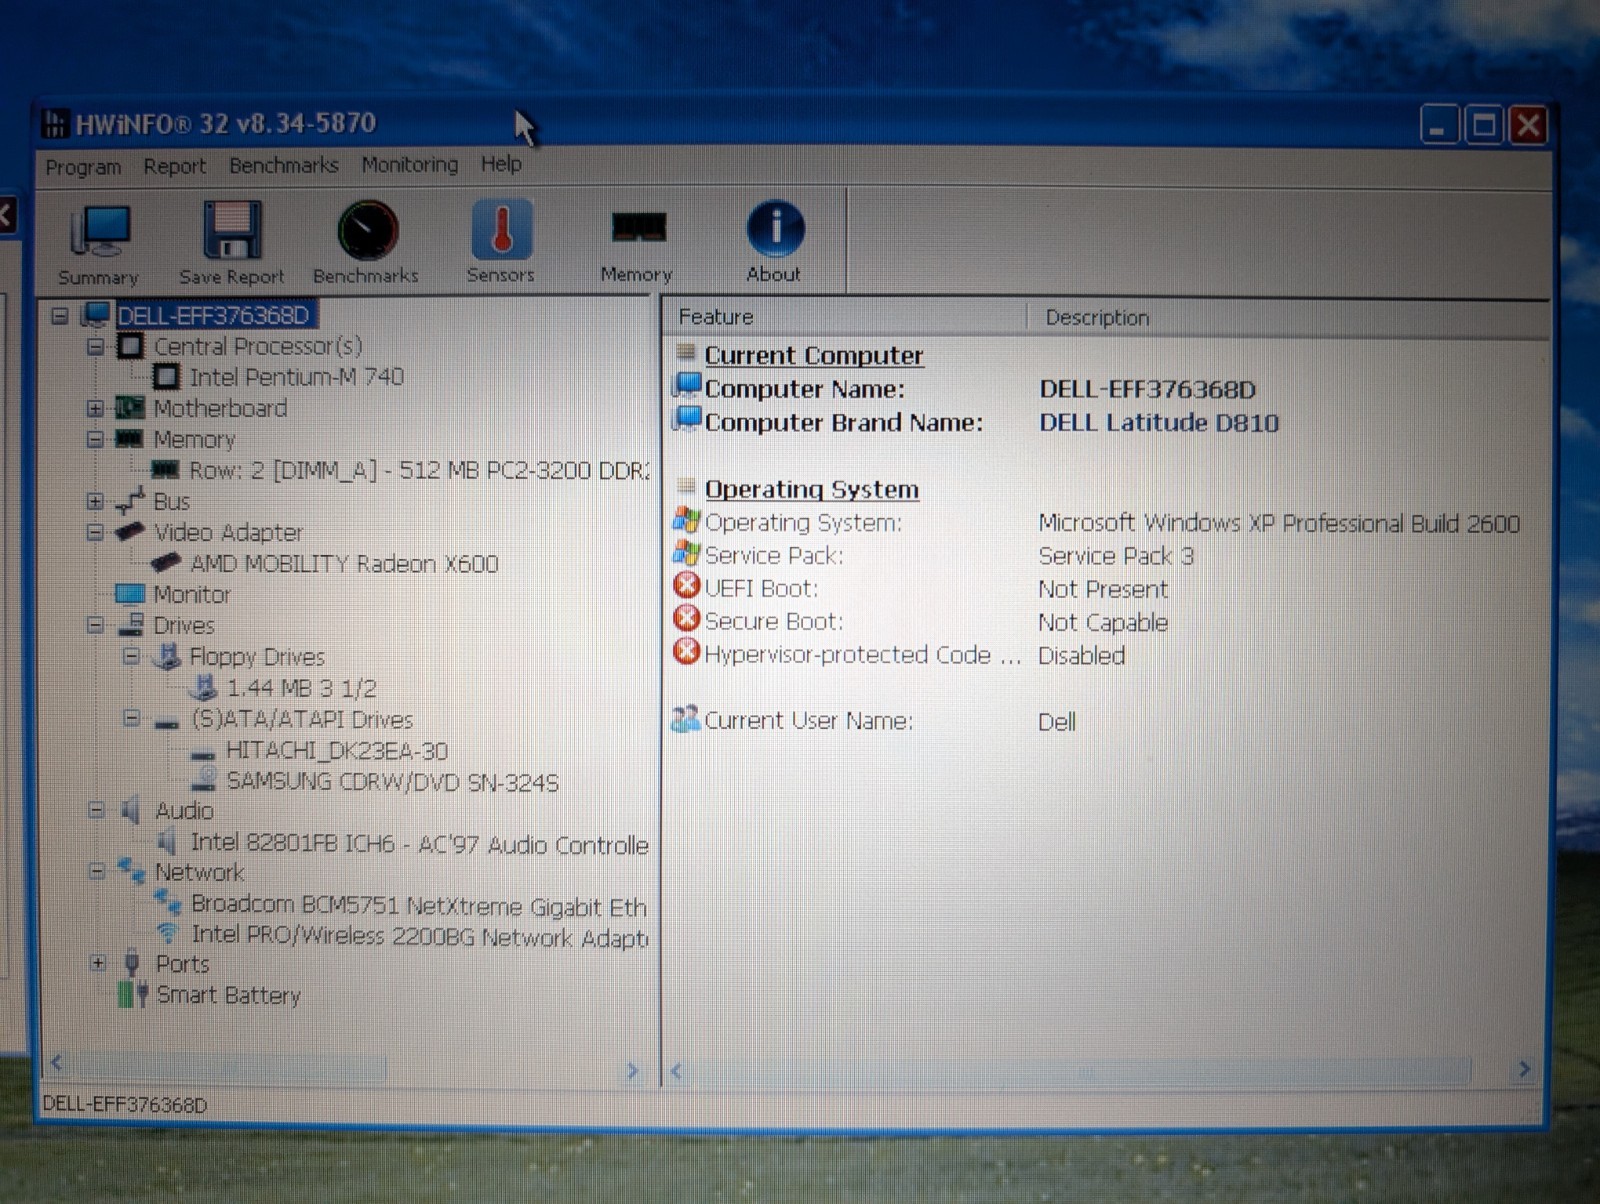Select Intel 82801FB ICH6 AC'97 audio entry
Image resolution: width=1600 pixels, height=1204 pixels.
pos(419,844)
